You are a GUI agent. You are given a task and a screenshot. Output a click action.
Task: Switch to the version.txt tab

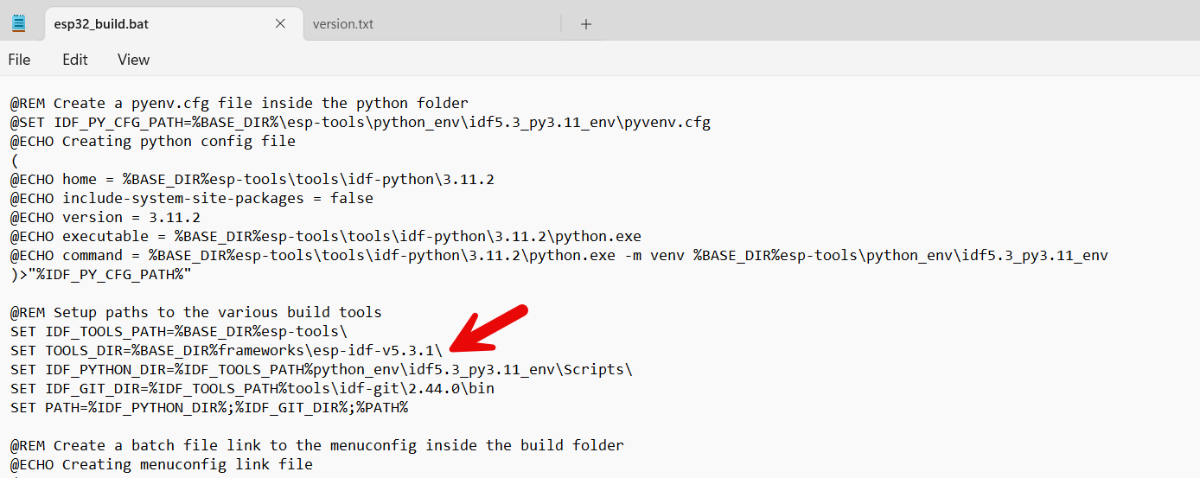(x=343, y=24)
